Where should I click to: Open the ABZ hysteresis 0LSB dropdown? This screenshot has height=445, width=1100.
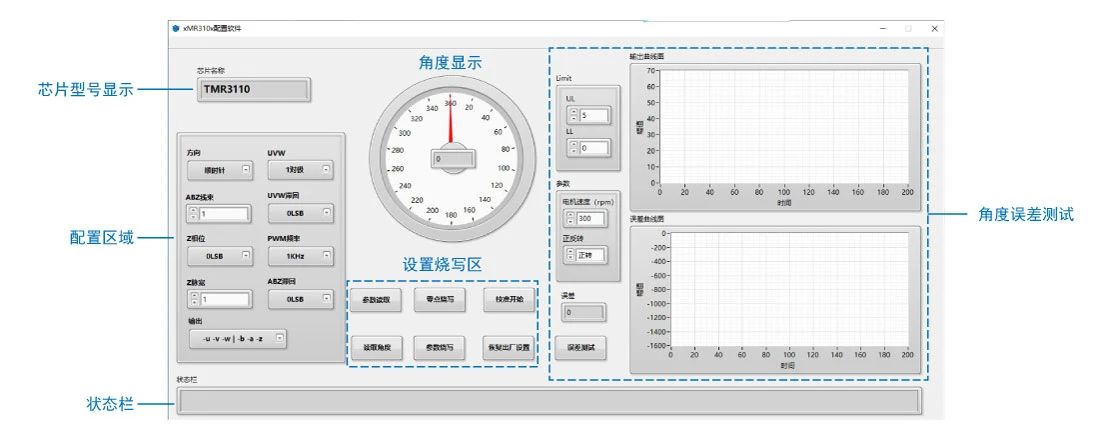[x=299, y=299]
